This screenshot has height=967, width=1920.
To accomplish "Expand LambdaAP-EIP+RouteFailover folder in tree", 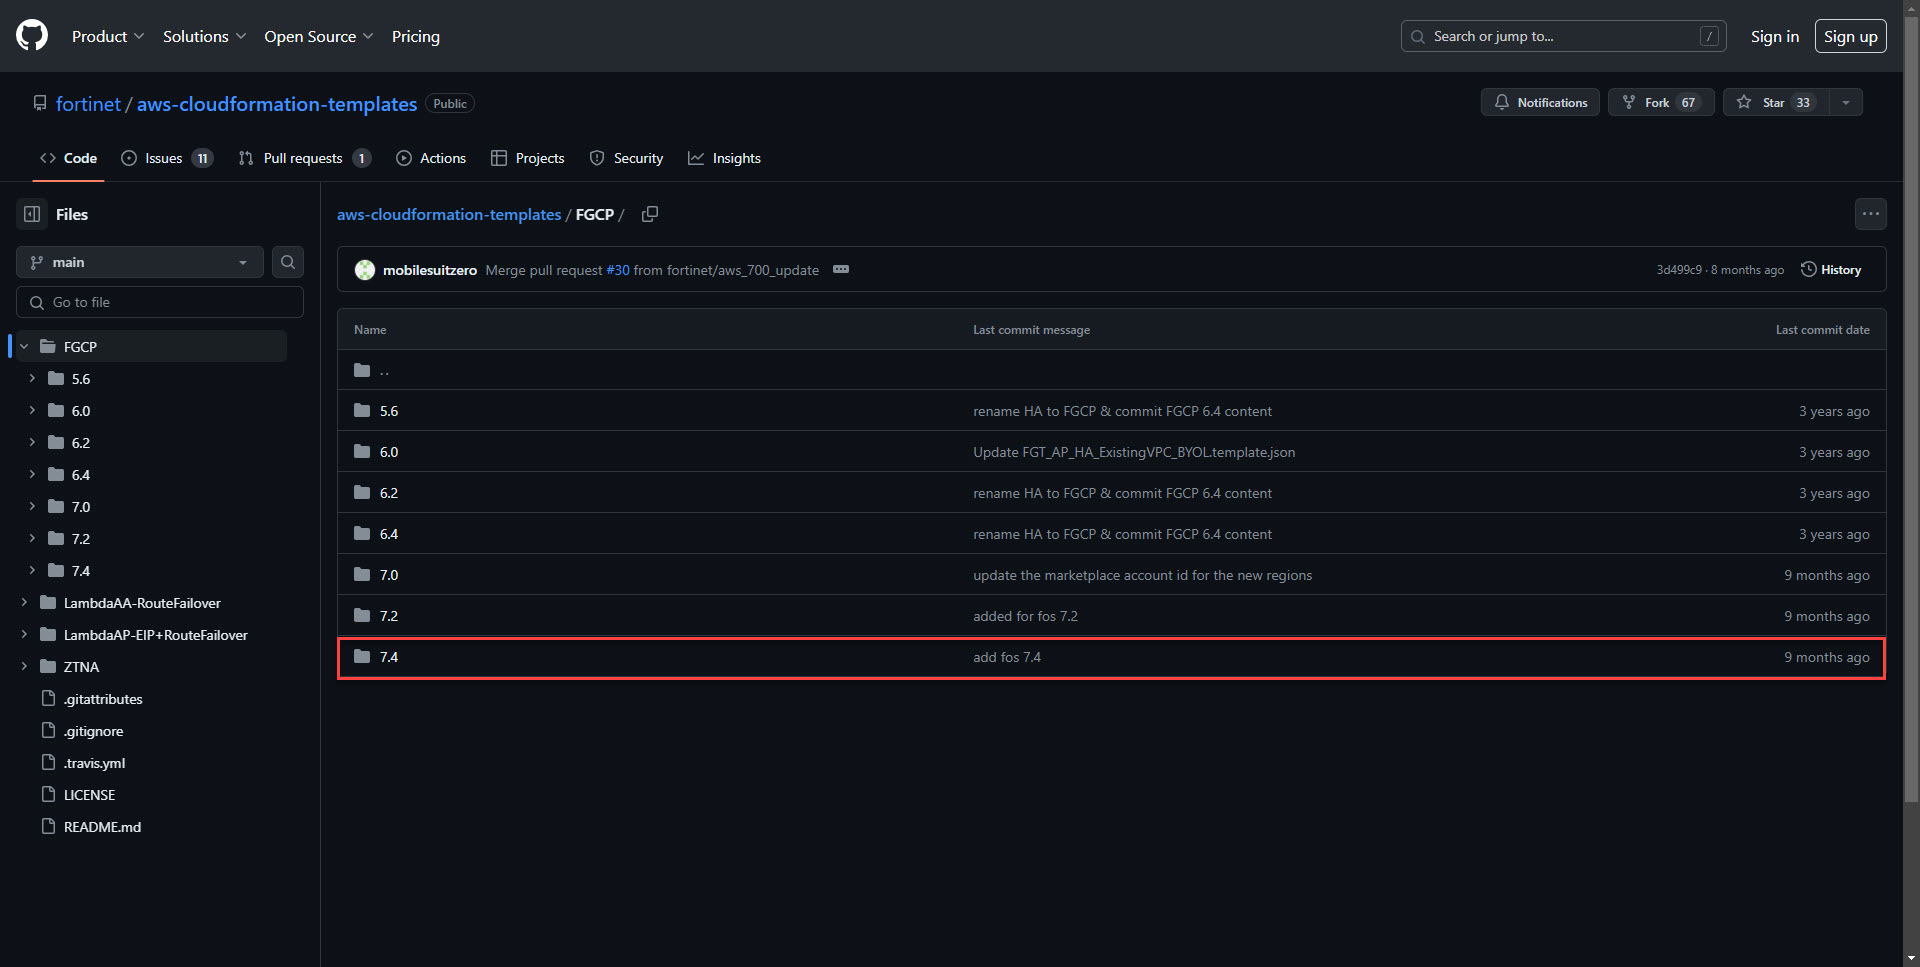I will coord(24,634).
